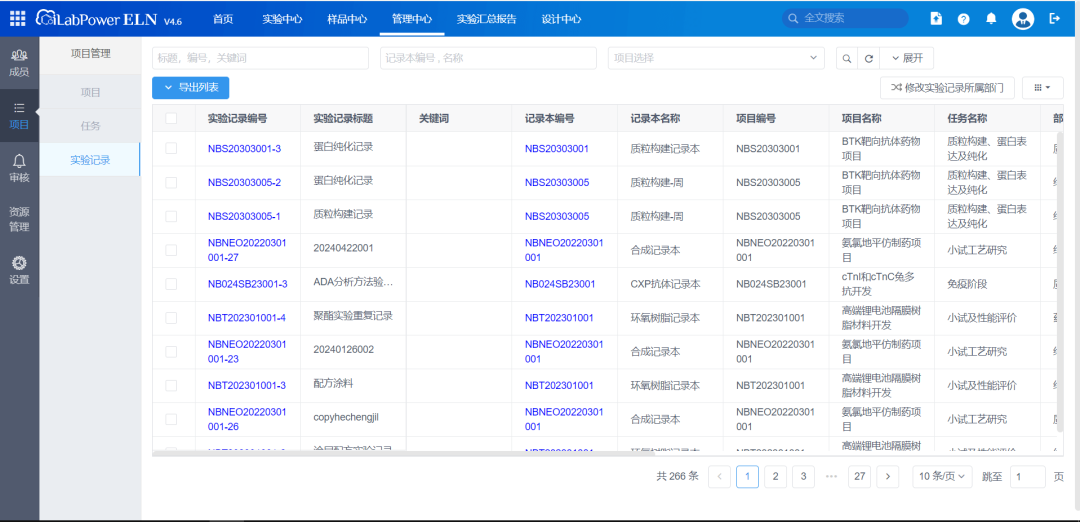The image size is (1080, 522).
Task: Open the 导出列表 dropdown button
Action: (191, 87)
